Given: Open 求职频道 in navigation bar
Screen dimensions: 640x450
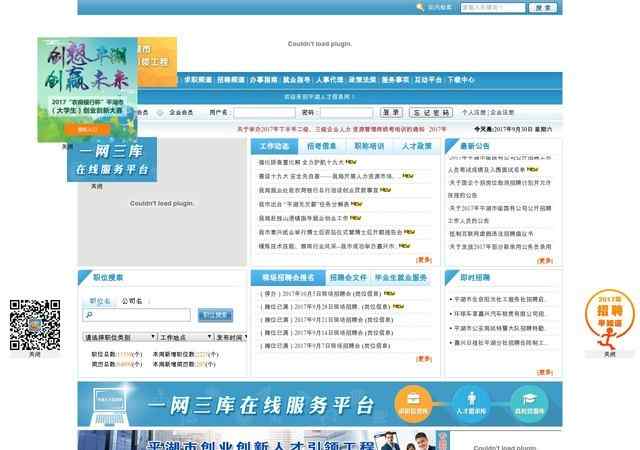Looking at the screenshot, I should [x=195, y=79].
